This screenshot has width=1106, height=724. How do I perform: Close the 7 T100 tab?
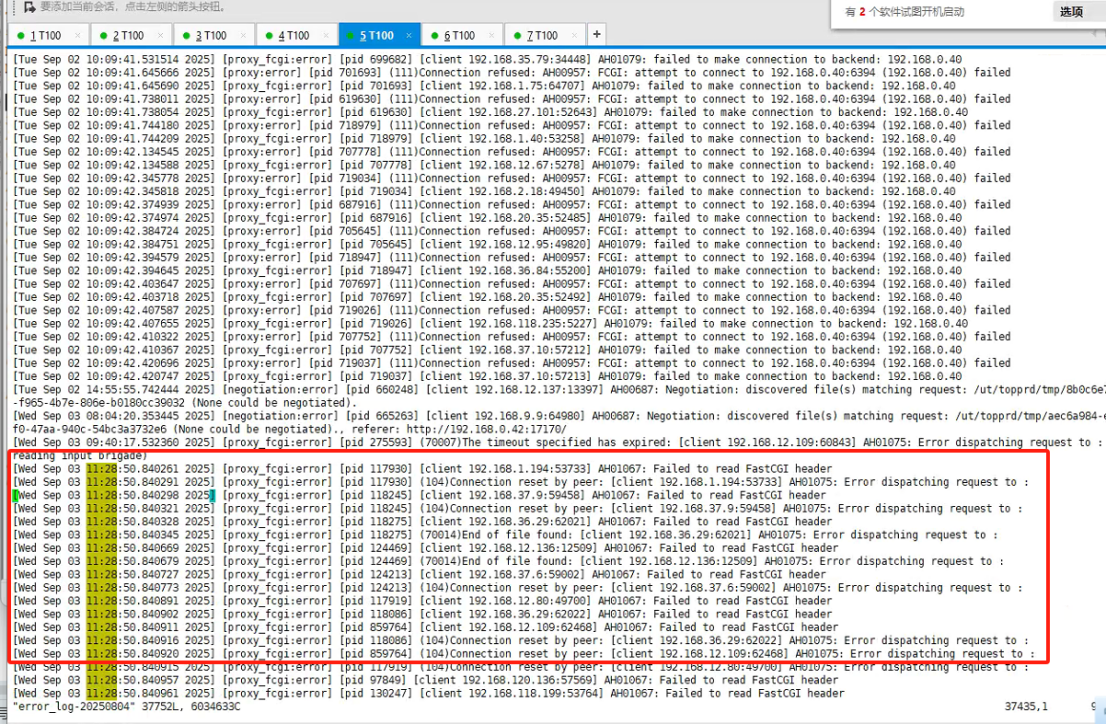tap(577, 33)
